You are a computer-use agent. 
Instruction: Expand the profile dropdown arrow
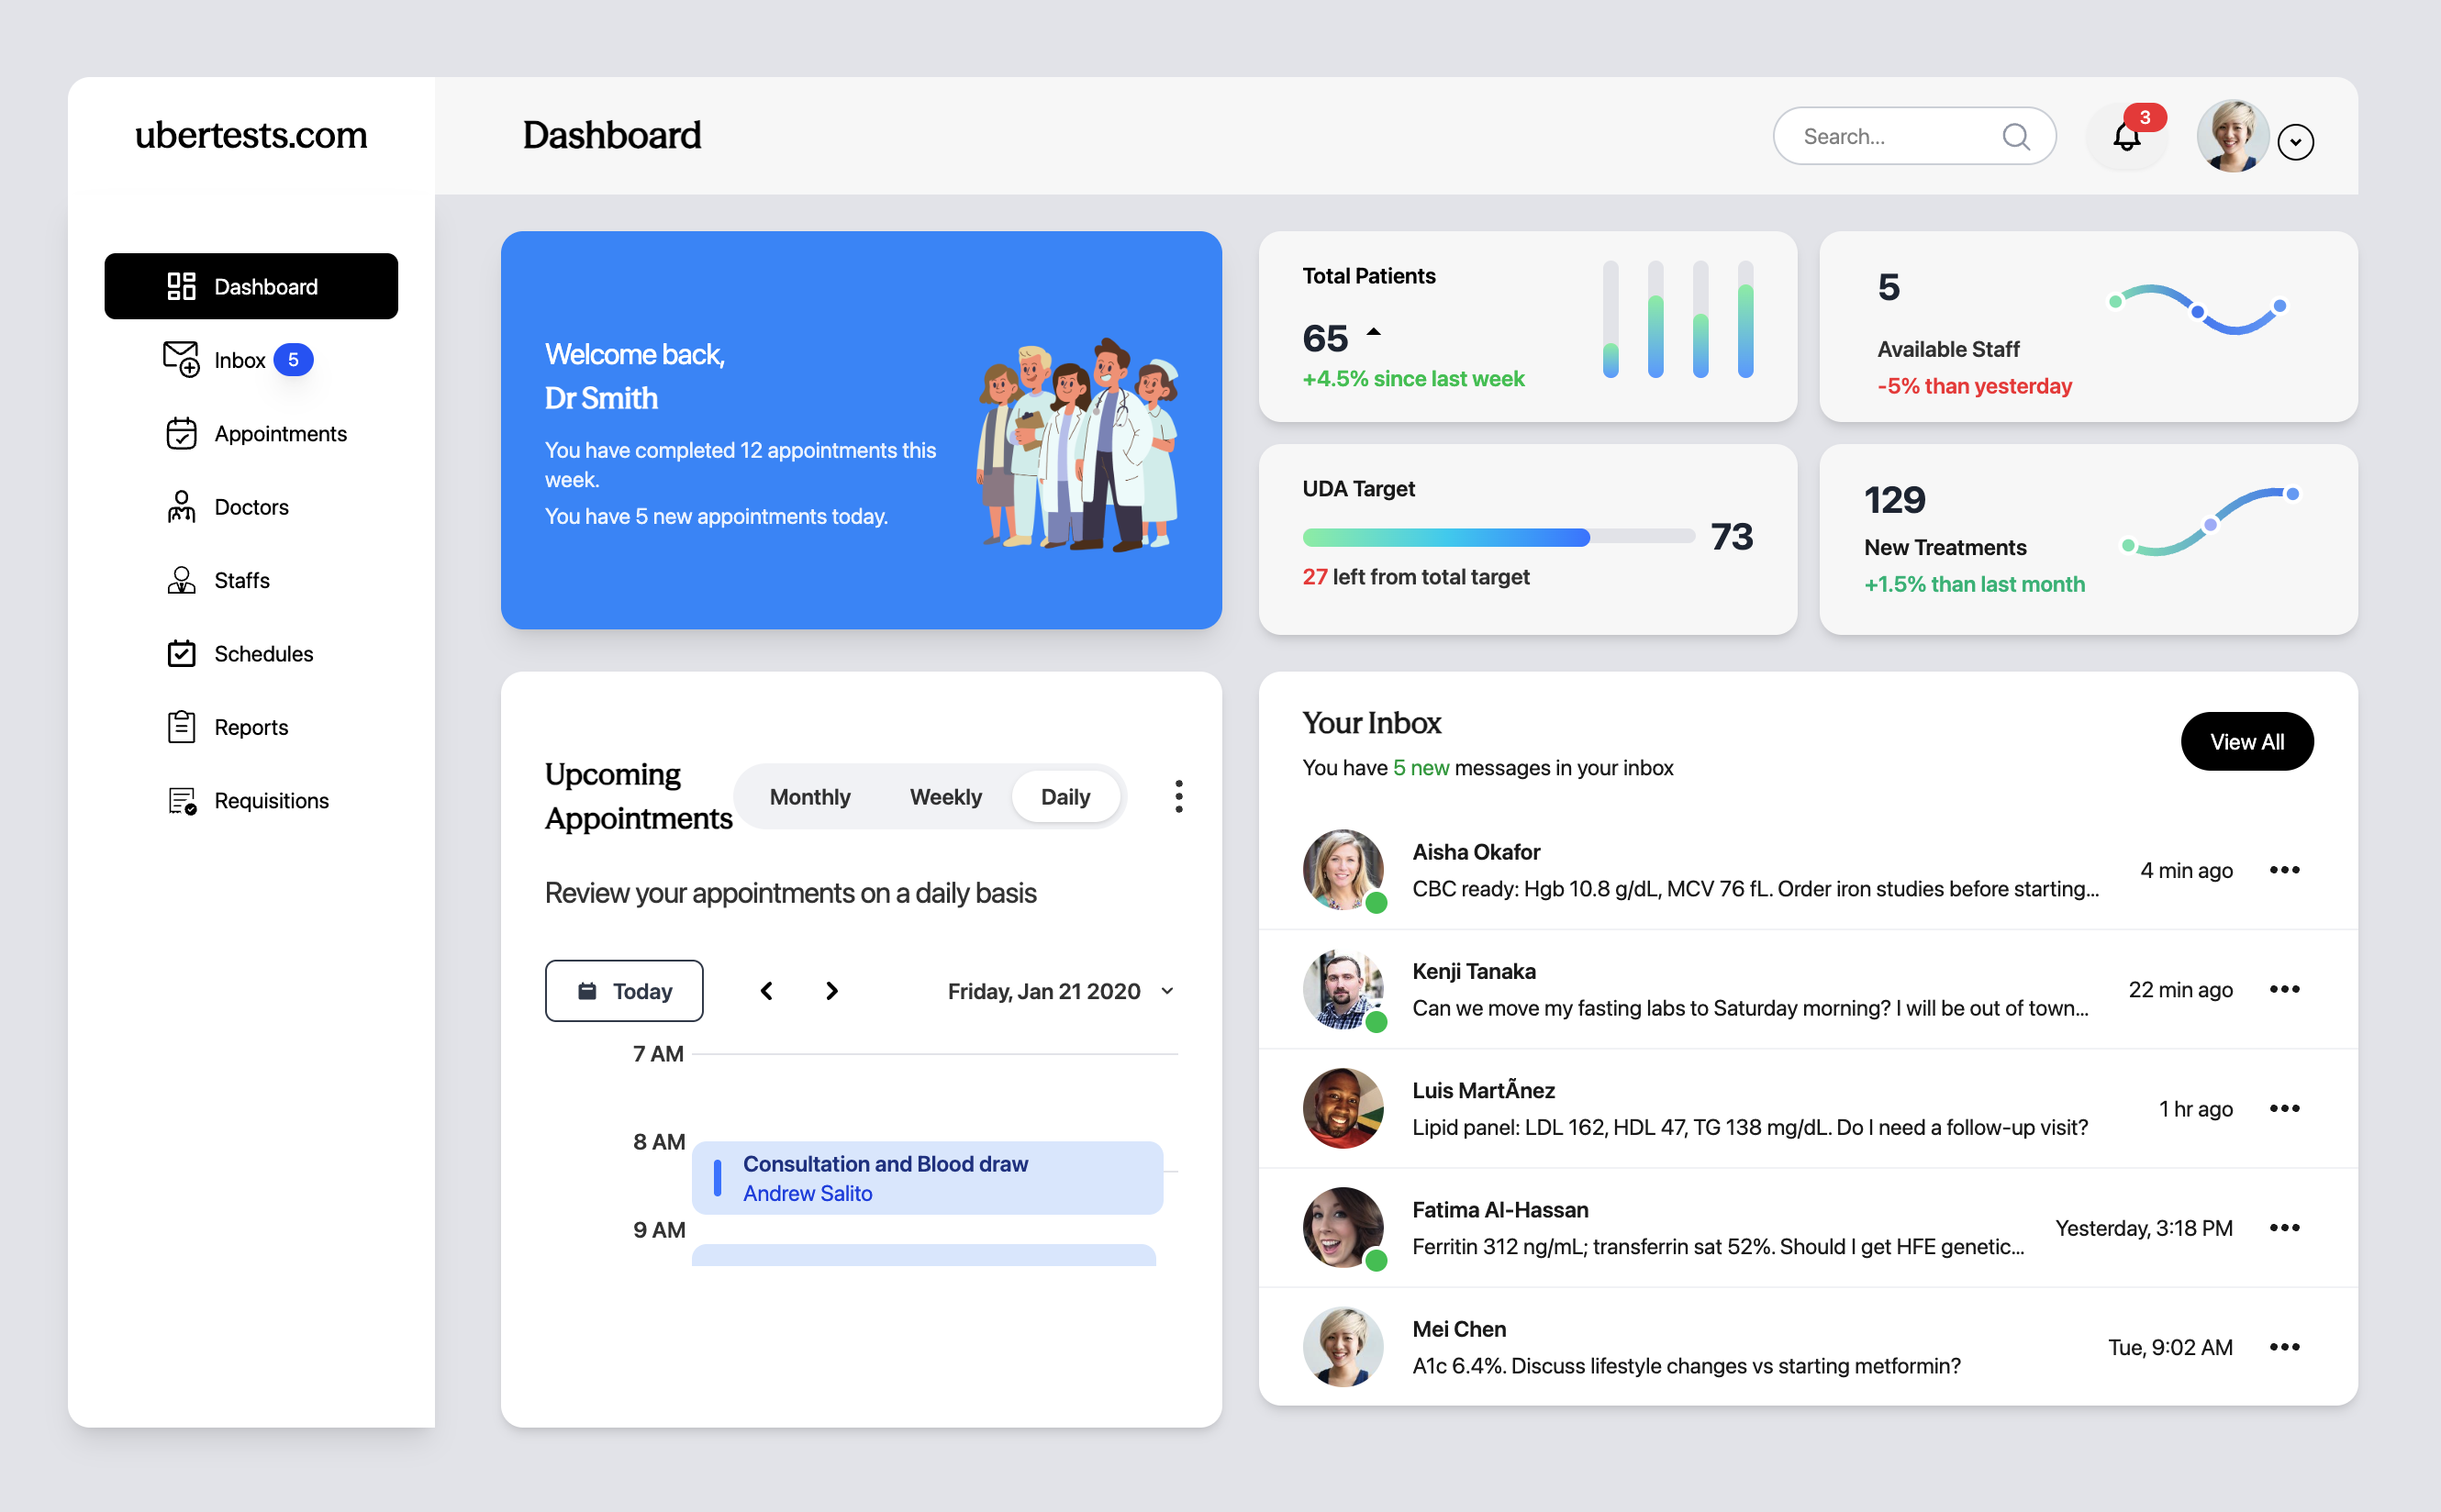(2295, 142)
